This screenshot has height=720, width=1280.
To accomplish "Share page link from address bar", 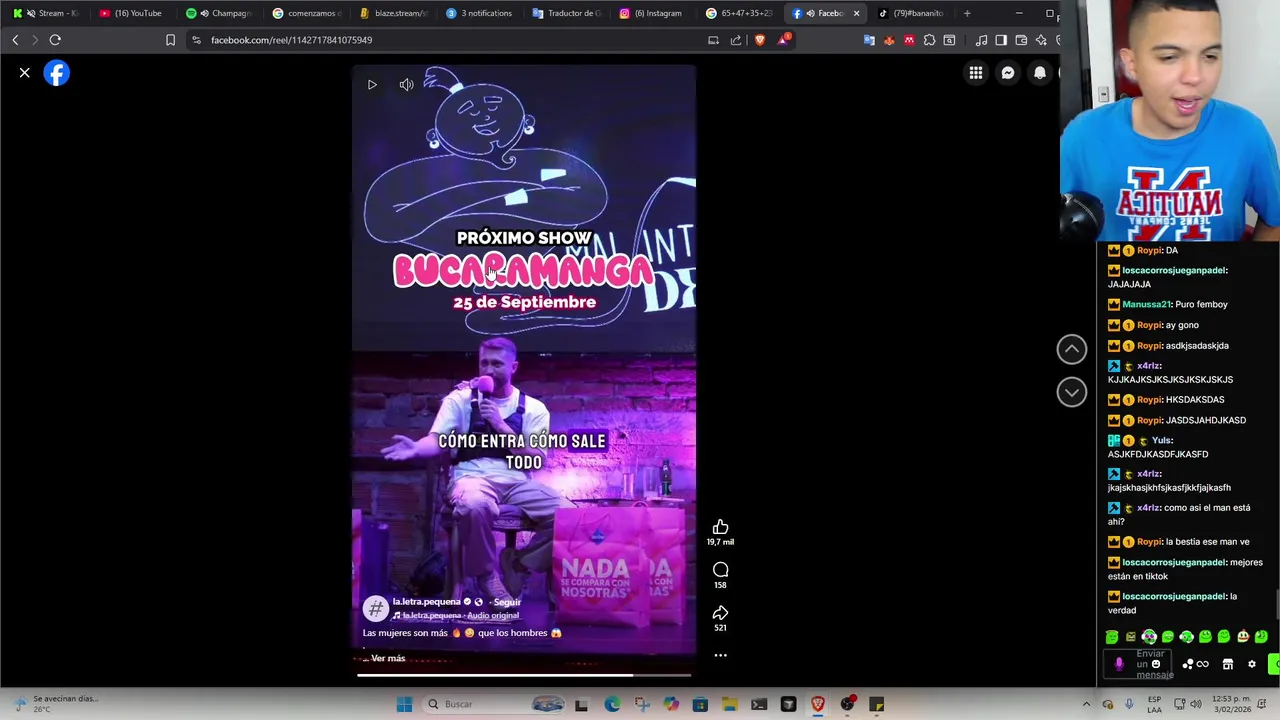I will pyautogui.click(x=736, y=40).
